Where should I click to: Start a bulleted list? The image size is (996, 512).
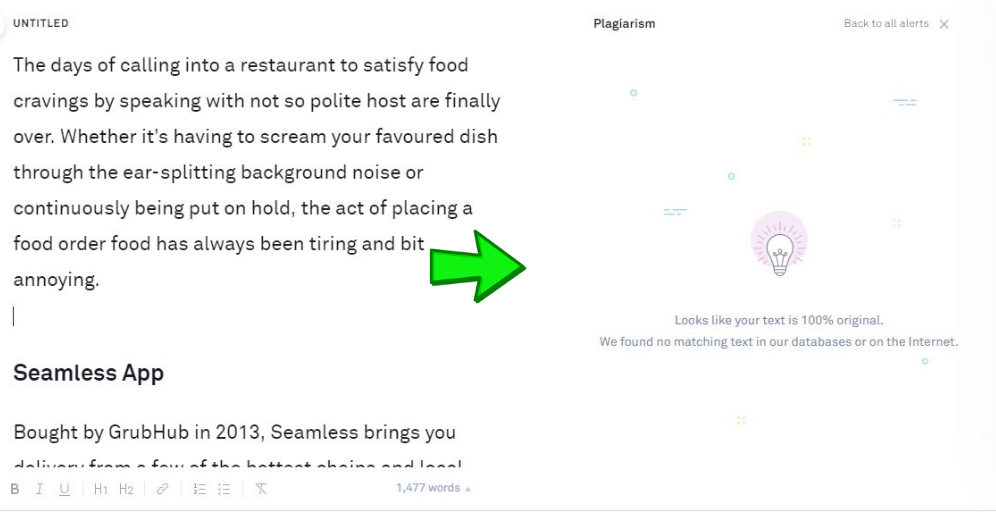click(x=224, y=489)
